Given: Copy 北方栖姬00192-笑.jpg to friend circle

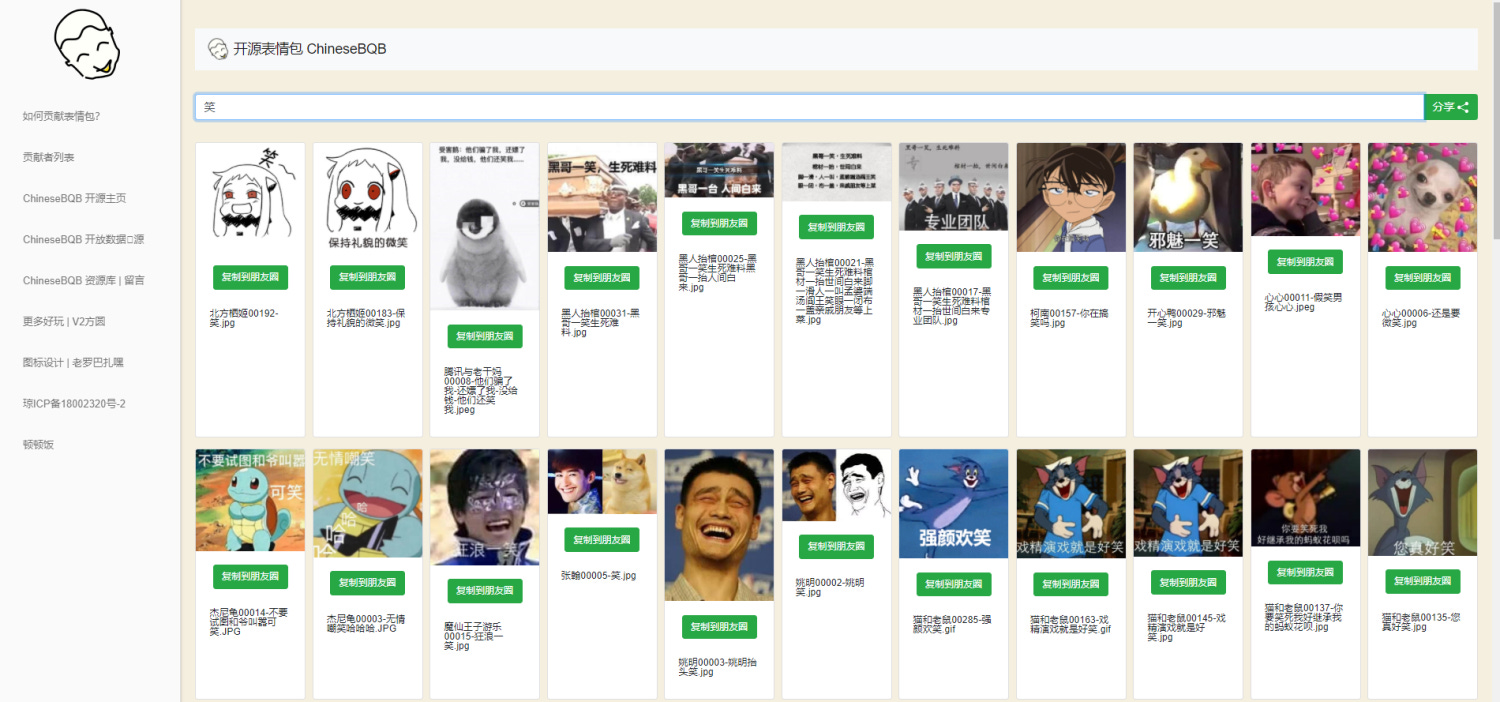Looking at the screenshot, I should pos(250,277).
